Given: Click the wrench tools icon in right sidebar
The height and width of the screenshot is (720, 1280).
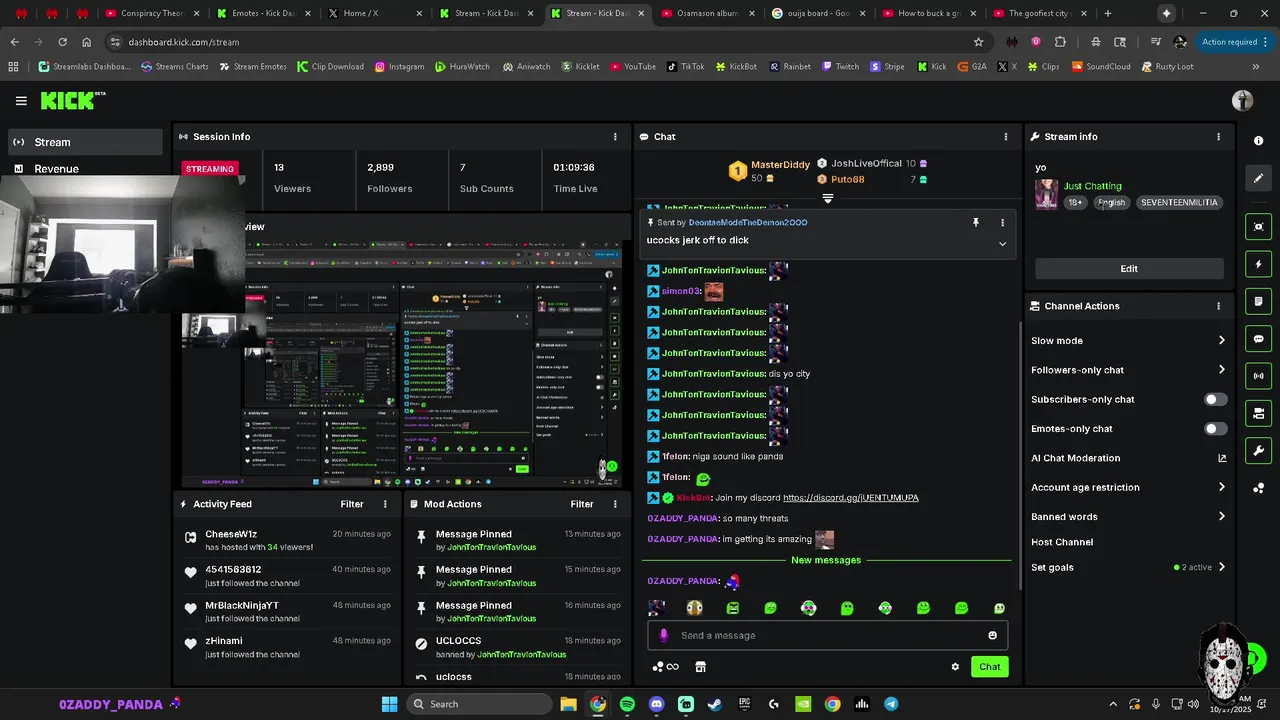Looking at the screenshot, I should [1259, 450].
